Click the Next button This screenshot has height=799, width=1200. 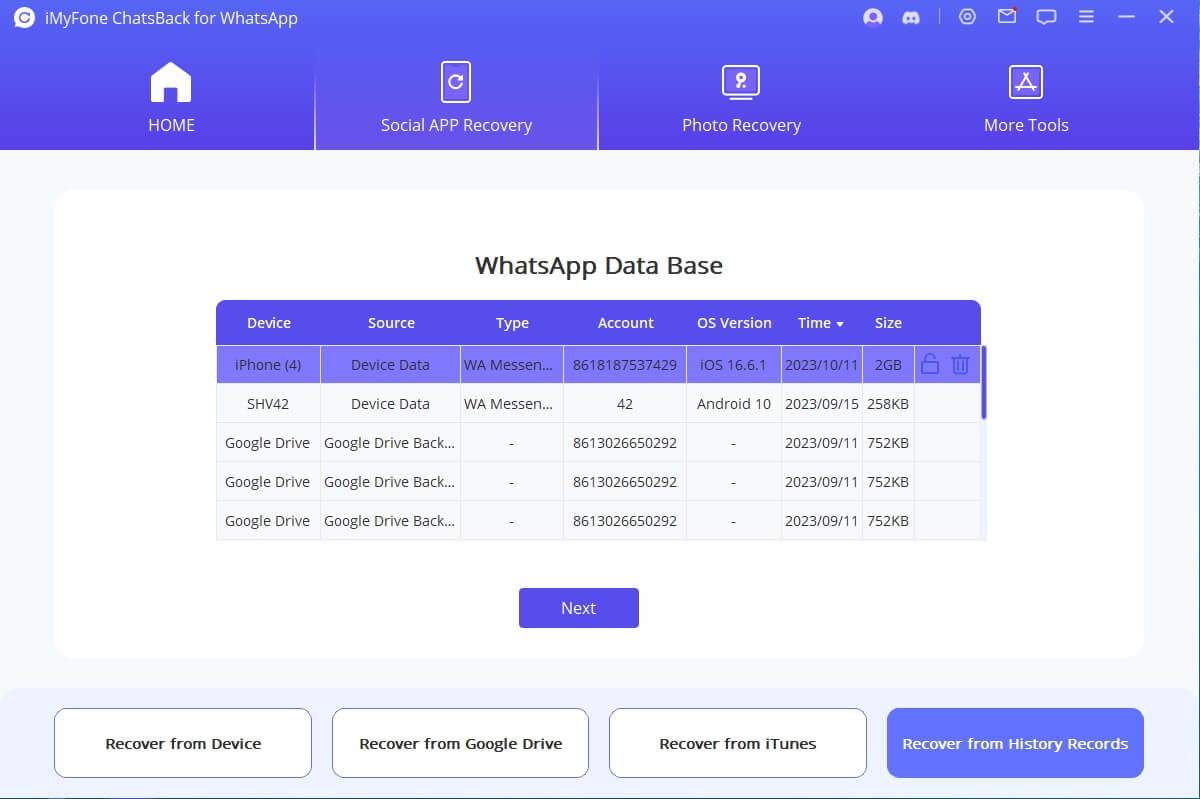[578, 608]
